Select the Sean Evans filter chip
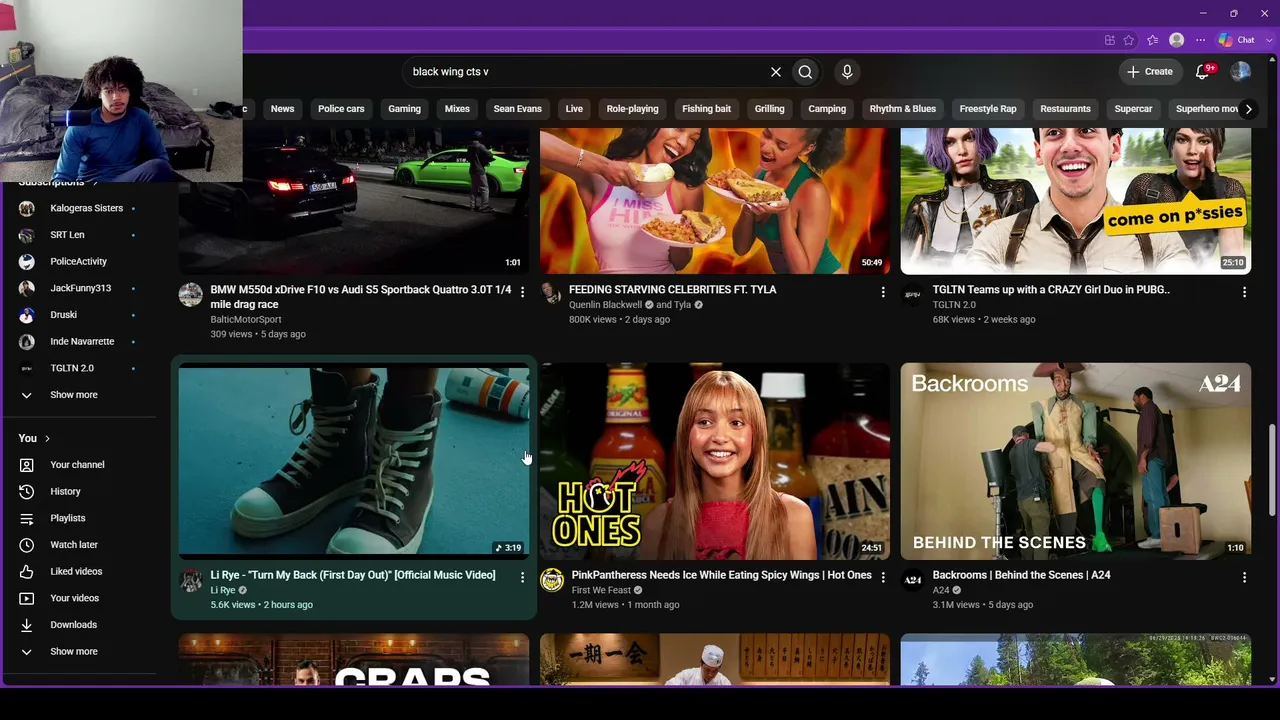 pos(517,109)
